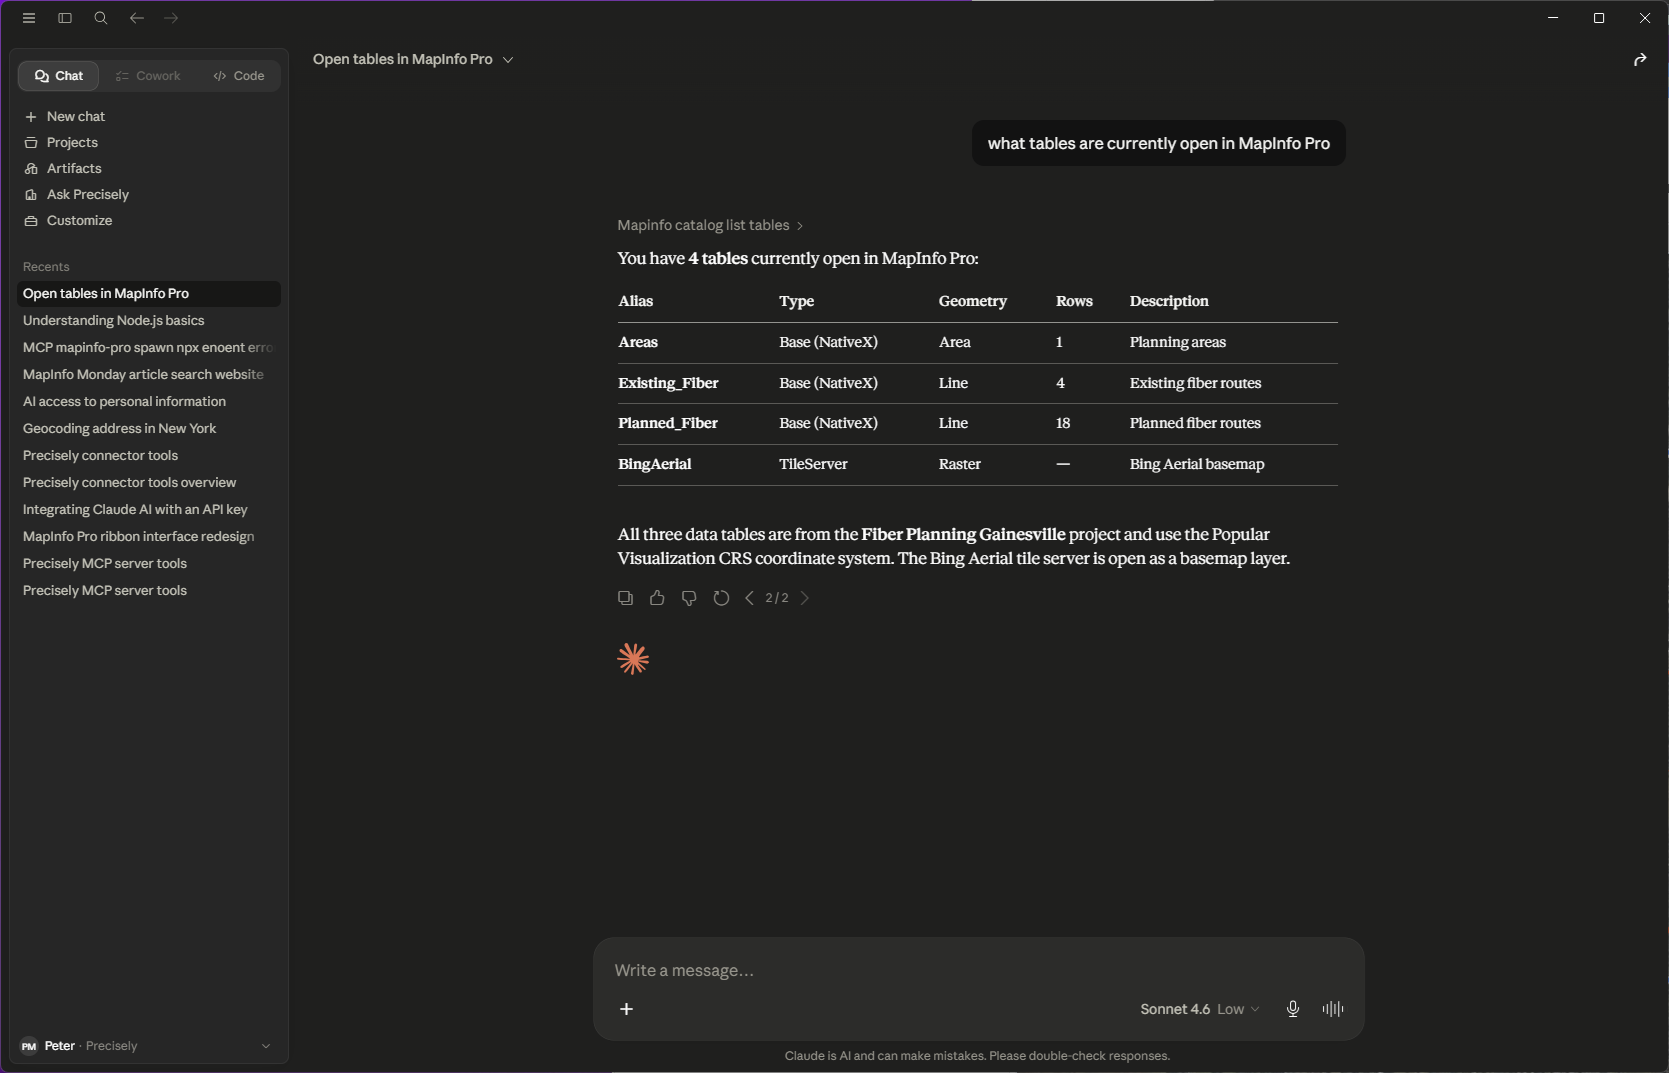Click the Existing fiber routes description
The width and height of the screenshot is (1669, 1073).
click(x=1196, y=384)
